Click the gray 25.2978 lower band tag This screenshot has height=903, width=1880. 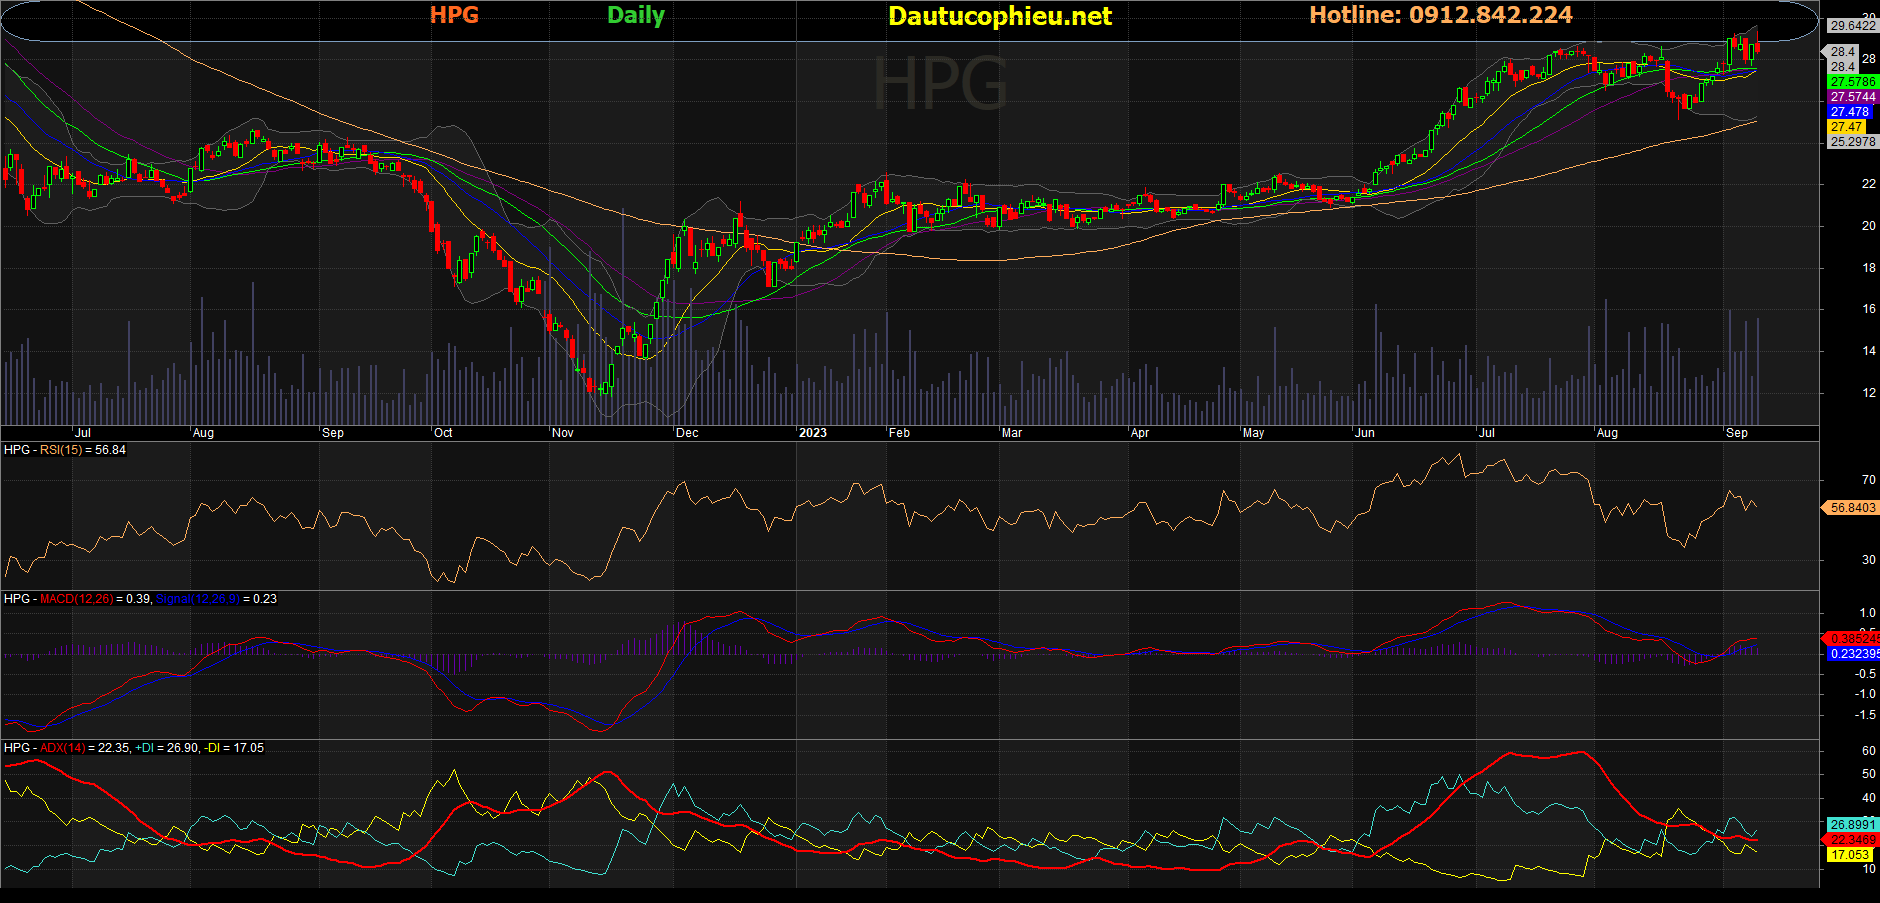[1852, 142]
